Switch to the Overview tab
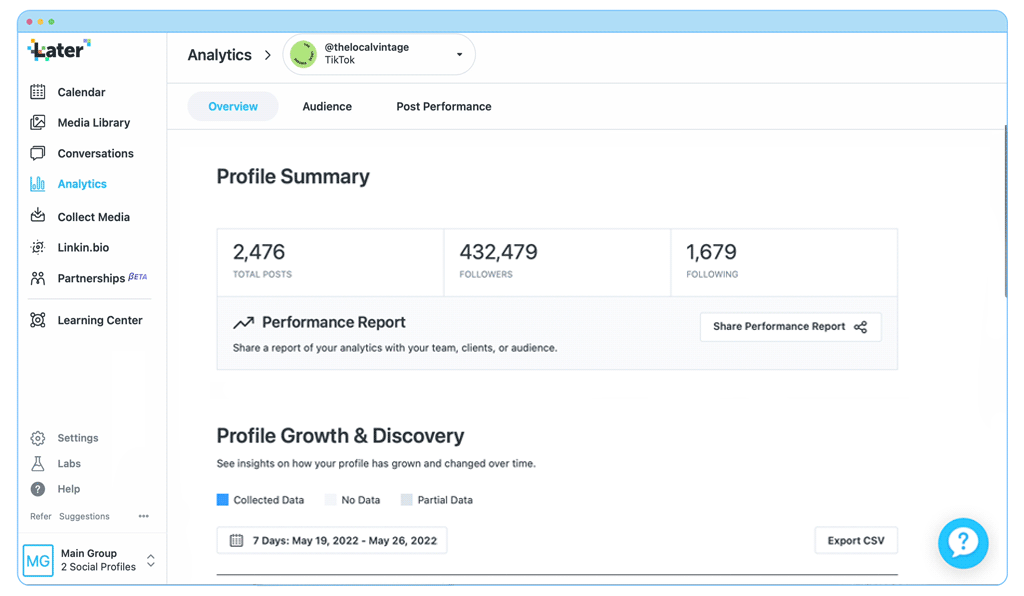Image resolution: width=1024 pixels, height=596 pixels. point(233,106)
